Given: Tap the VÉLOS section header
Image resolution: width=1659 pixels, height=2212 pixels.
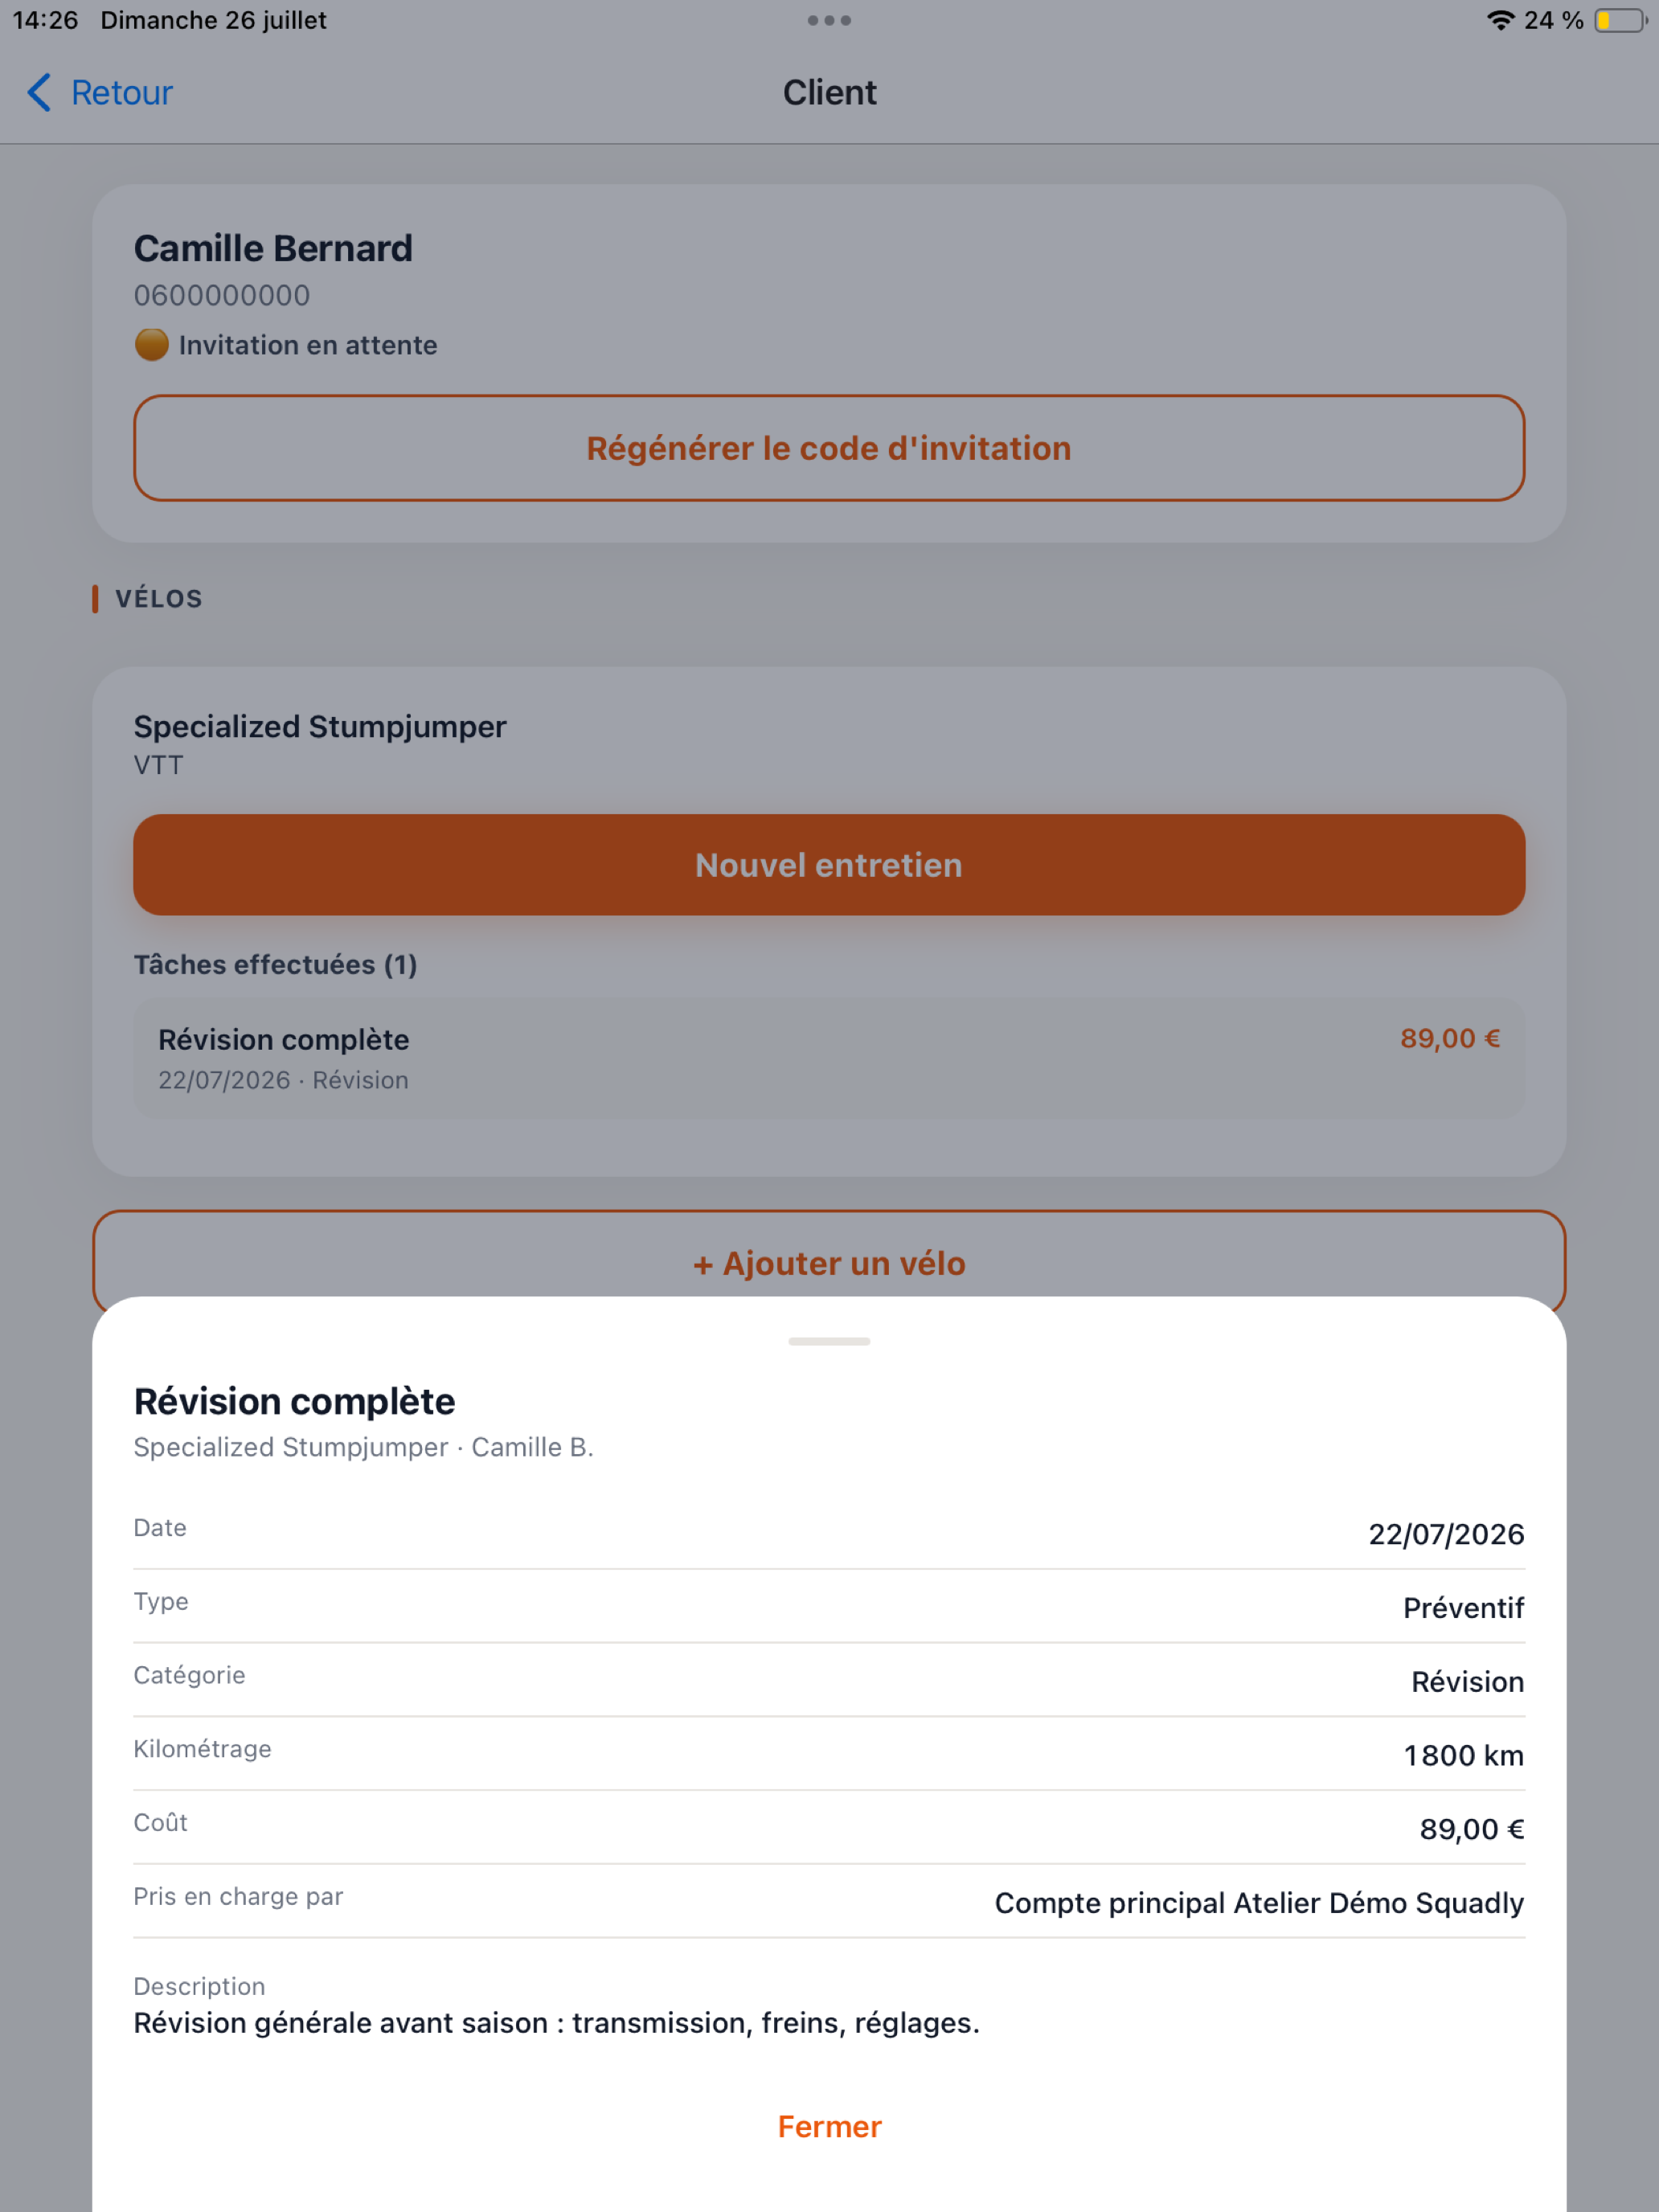Looking at the screenshot, I should [159, 598].
